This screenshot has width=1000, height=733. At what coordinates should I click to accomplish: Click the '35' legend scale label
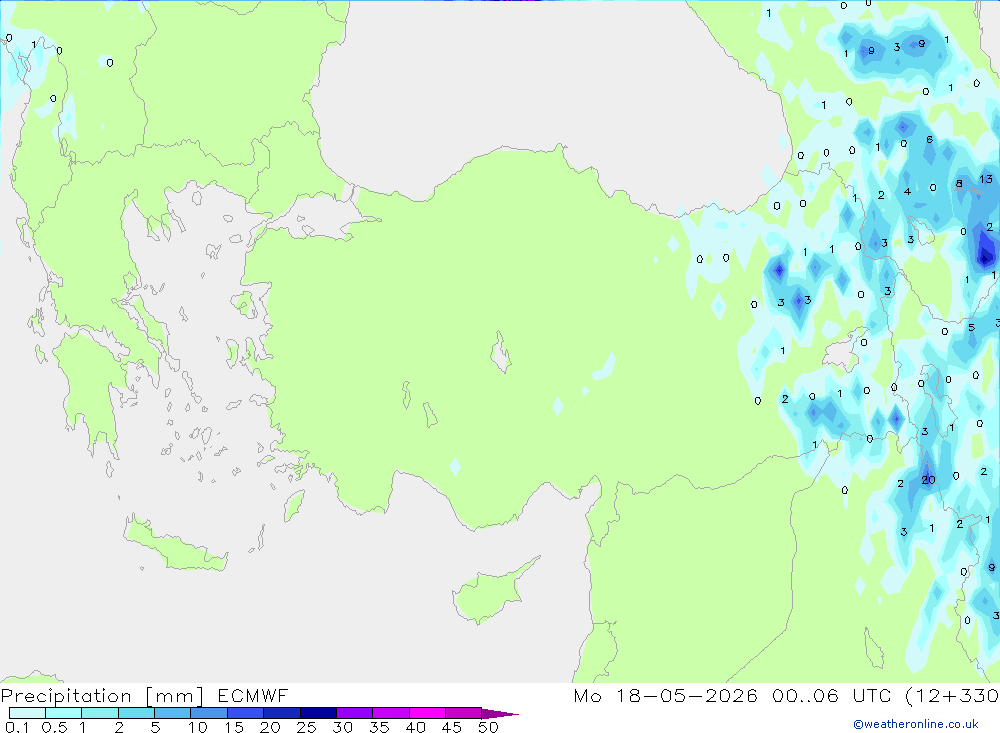[x=379, y=727]
